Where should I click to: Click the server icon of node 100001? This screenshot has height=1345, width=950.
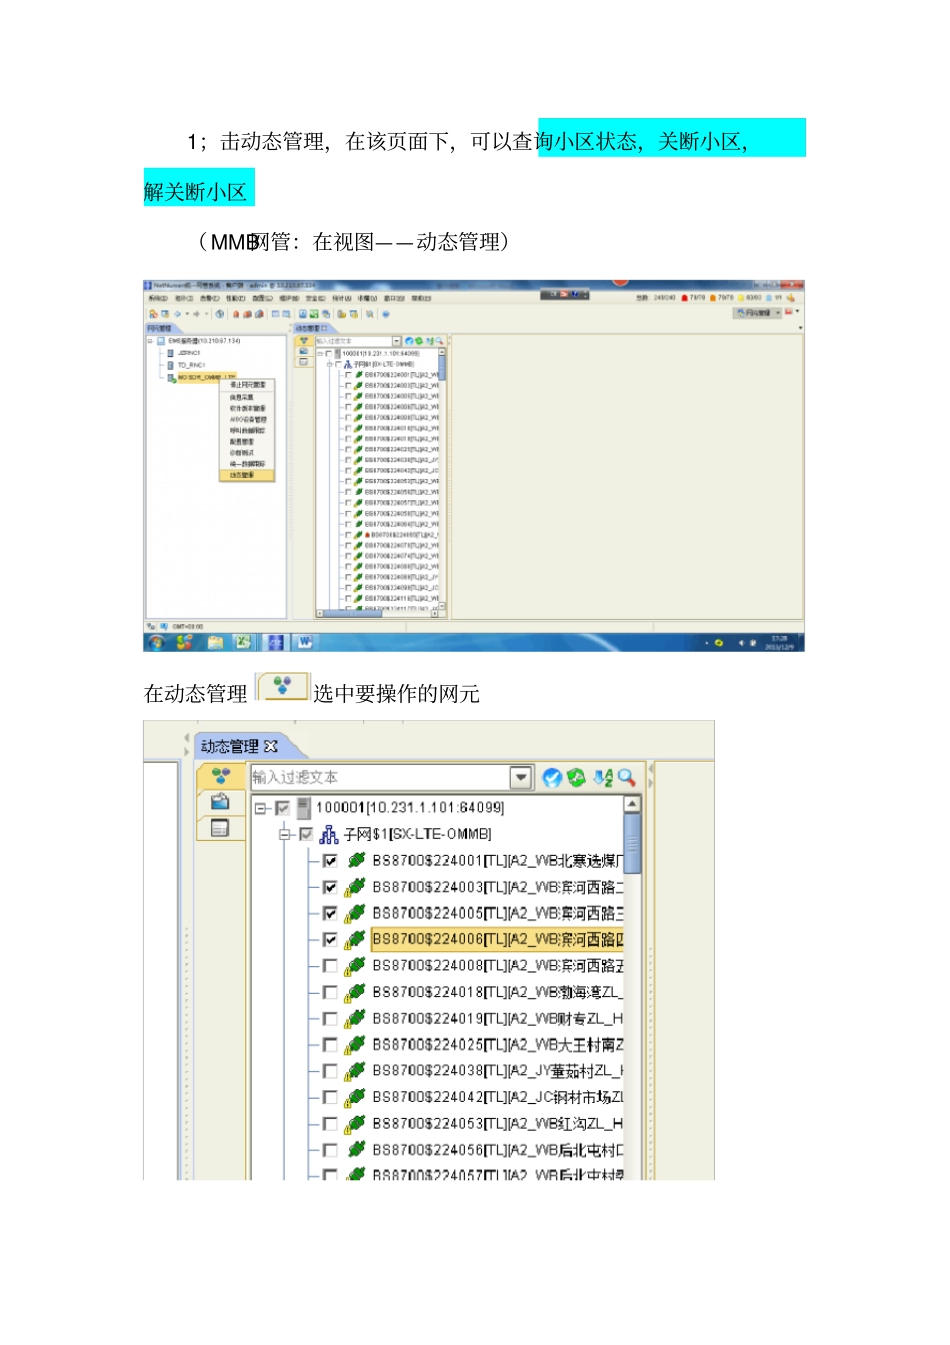(x=304, y=807)
